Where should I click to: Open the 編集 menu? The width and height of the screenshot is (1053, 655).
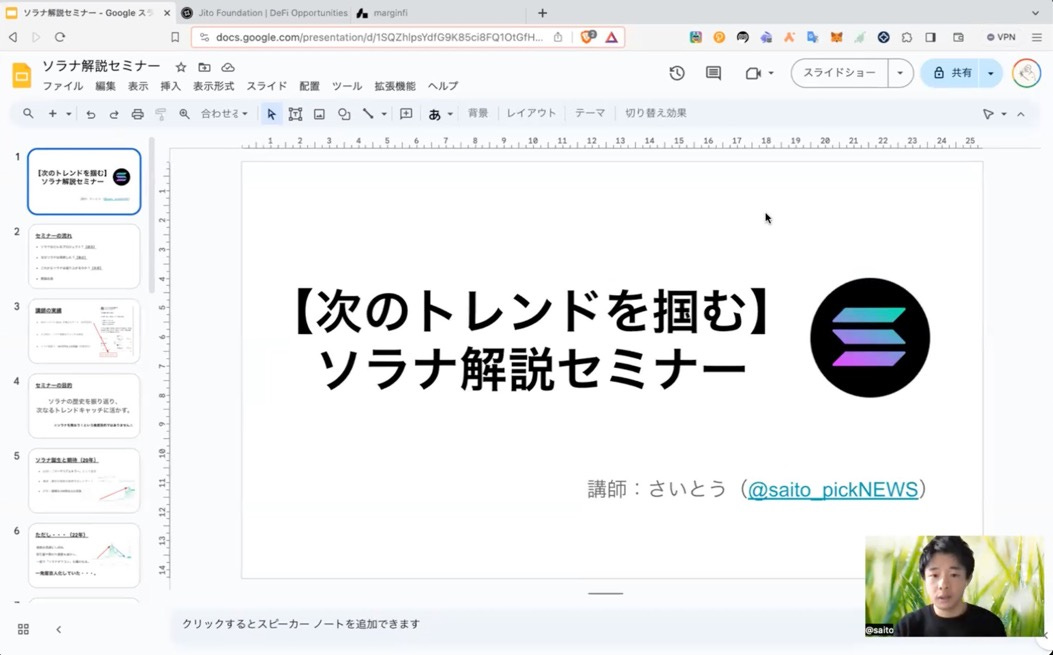coord(105,86)
